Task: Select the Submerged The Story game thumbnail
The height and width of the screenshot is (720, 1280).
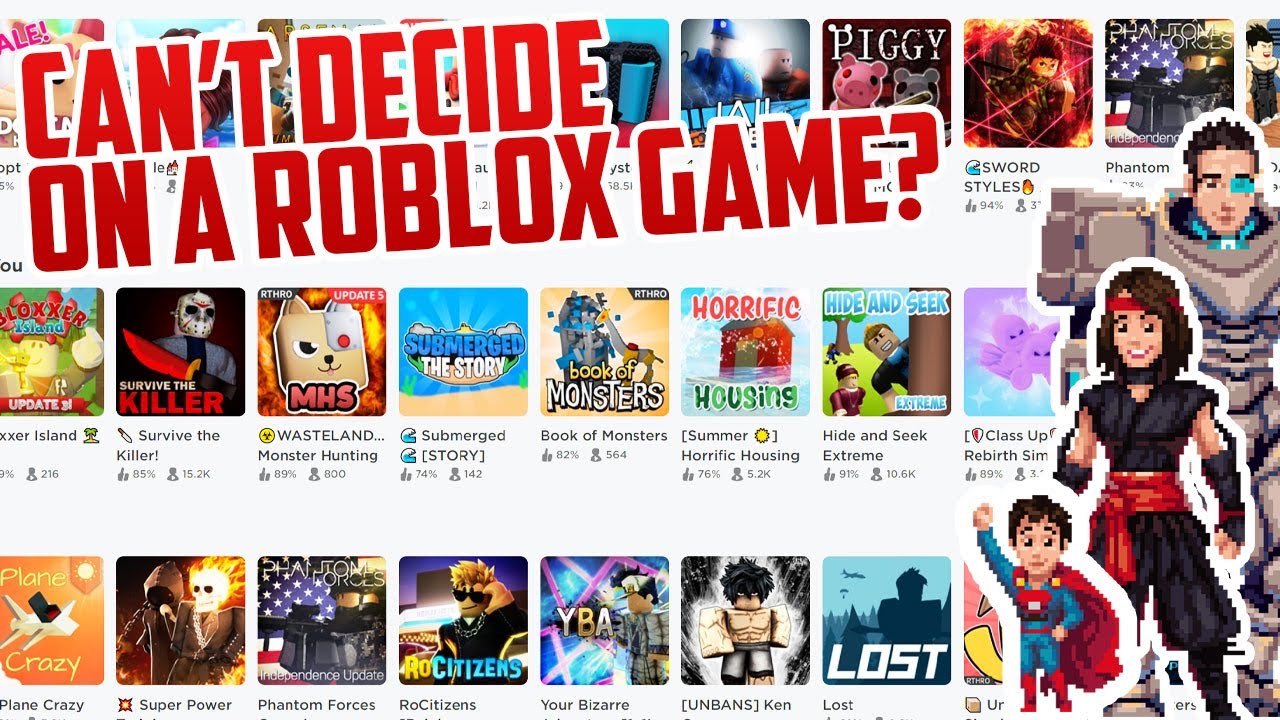Action: click(463, 352)
